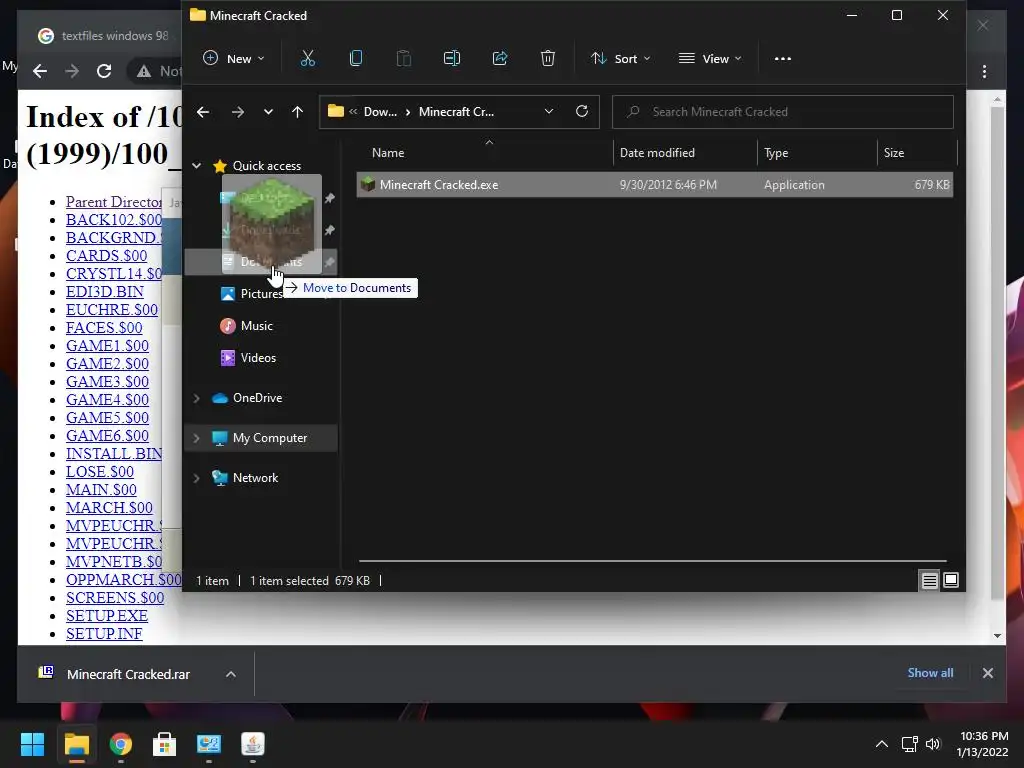Open the Start menu on the taskbar
Screen dimensions: 1024x768
[x=32, y=744]
